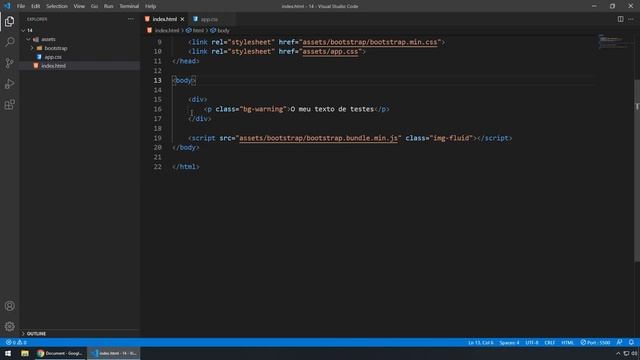Click the code minimap preview
640x360 pixels.
pyautogui.click(x=612, y=41)
